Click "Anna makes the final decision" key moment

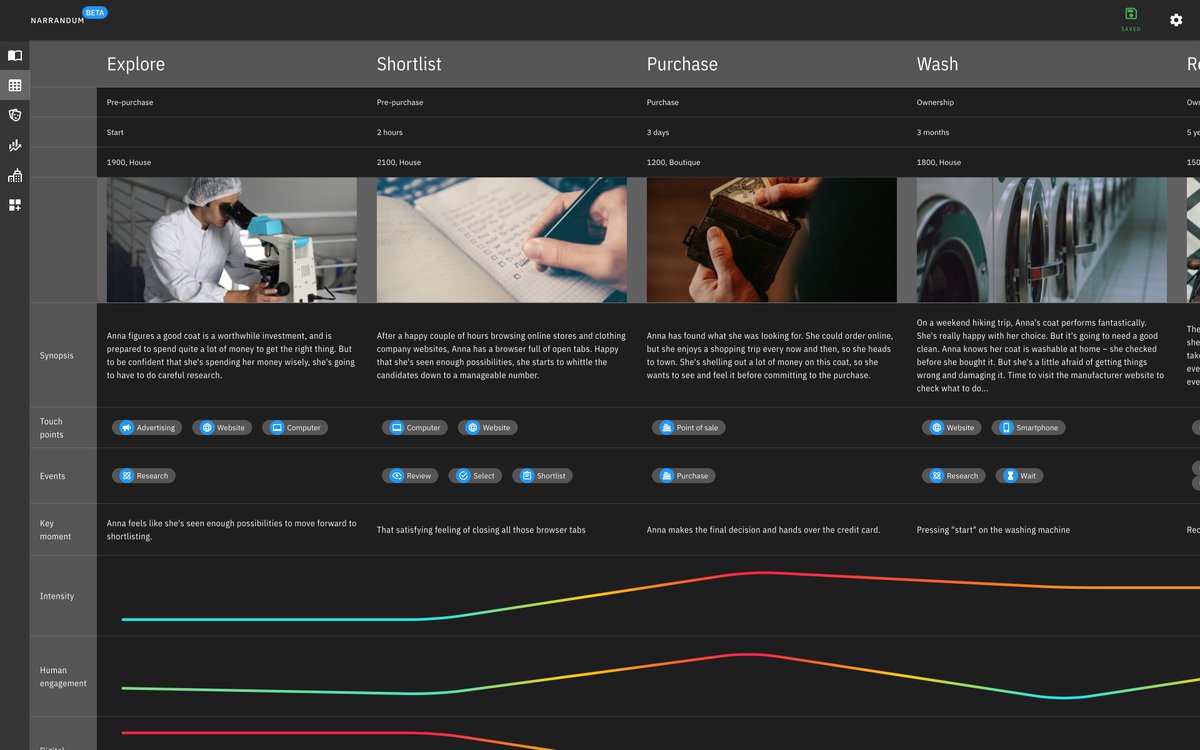[x=763, y=530]
